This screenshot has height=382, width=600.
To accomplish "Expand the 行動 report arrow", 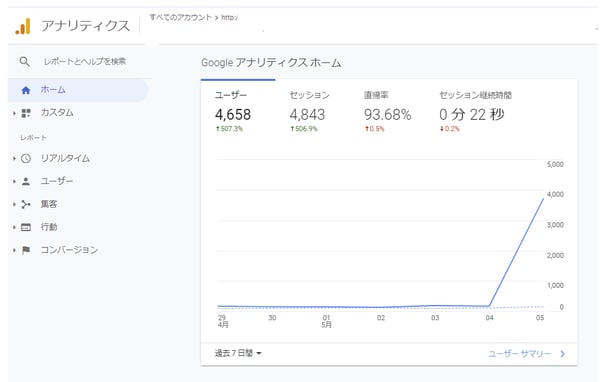I will (14, 227).
